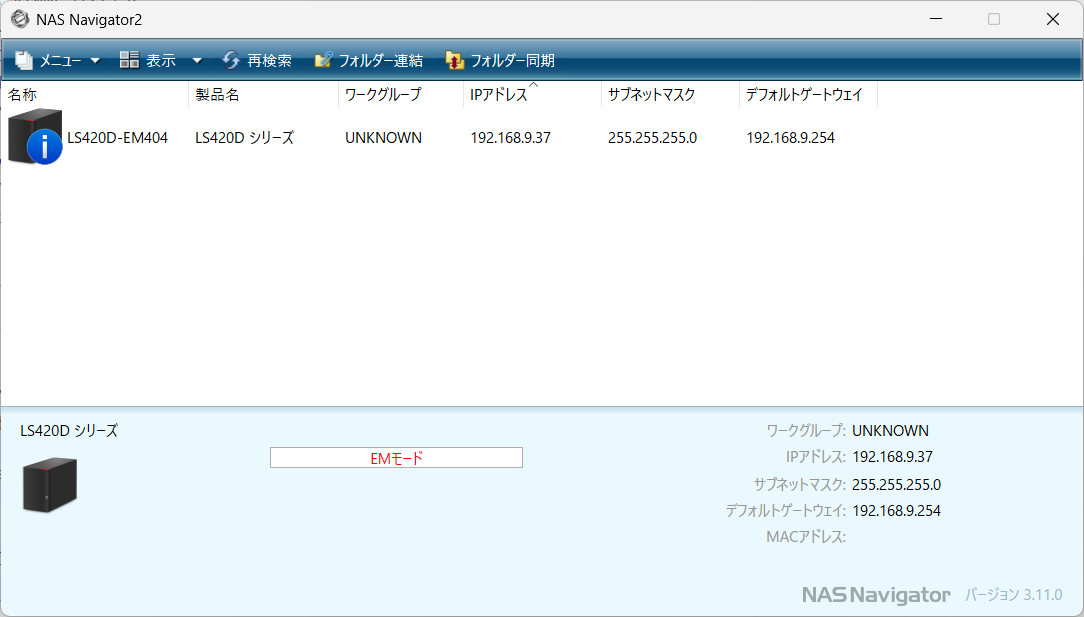Click the デフォルトゲートウェイ value in details pane

coord(897,511)
